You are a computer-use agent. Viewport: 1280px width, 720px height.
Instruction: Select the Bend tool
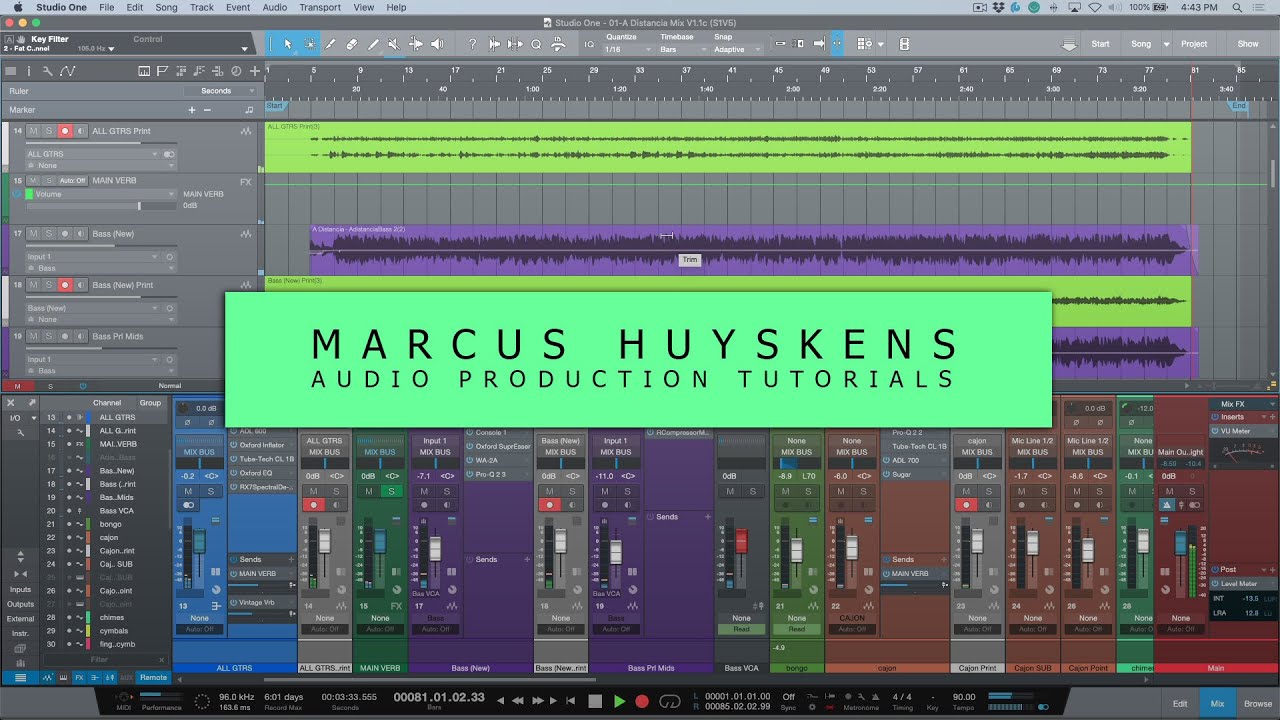(x=415, y=44)
